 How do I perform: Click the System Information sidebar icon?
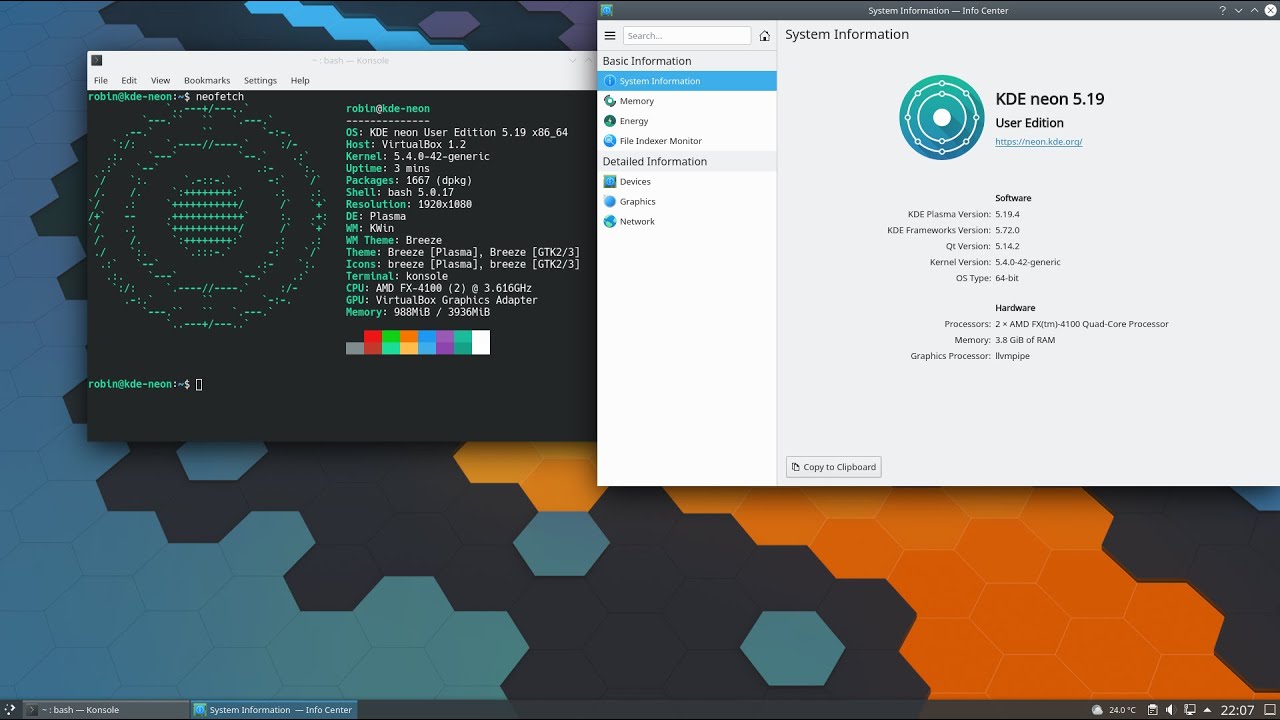point(610,81)
